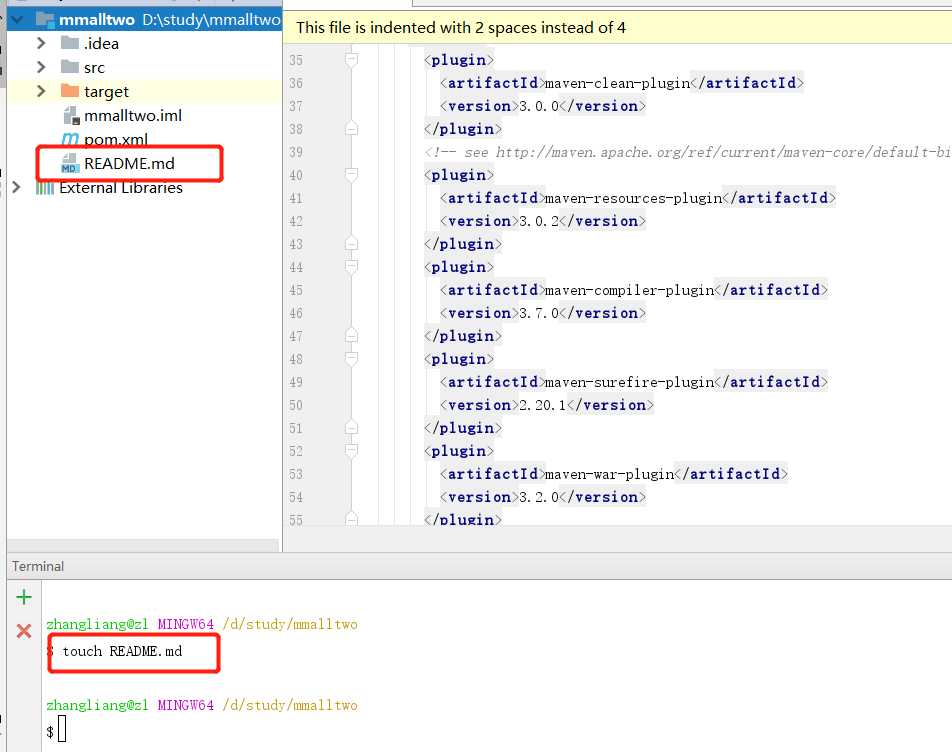The width and height of the screenshot is (952, 752).
Task: Click the terminal command prompt cursor
Action: (62, 730)
